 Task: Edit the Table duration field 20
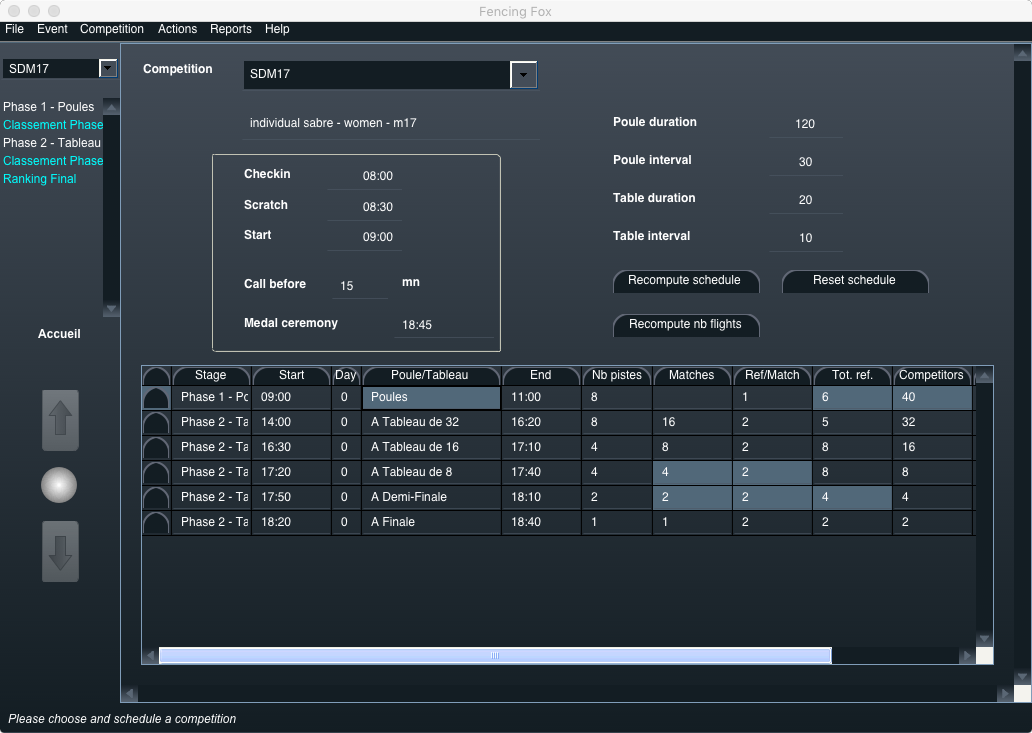(806, 200)
